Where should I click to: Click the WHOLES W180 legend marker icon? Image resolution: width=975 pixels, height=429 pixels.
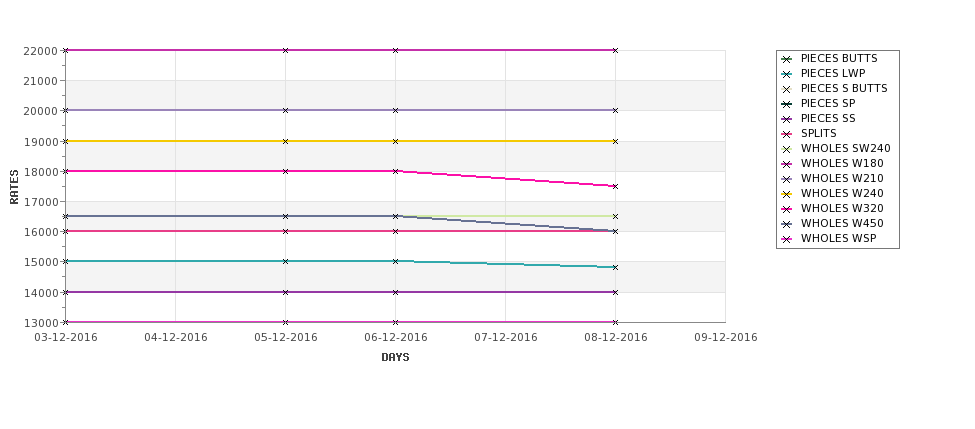(x=786, y=164)
